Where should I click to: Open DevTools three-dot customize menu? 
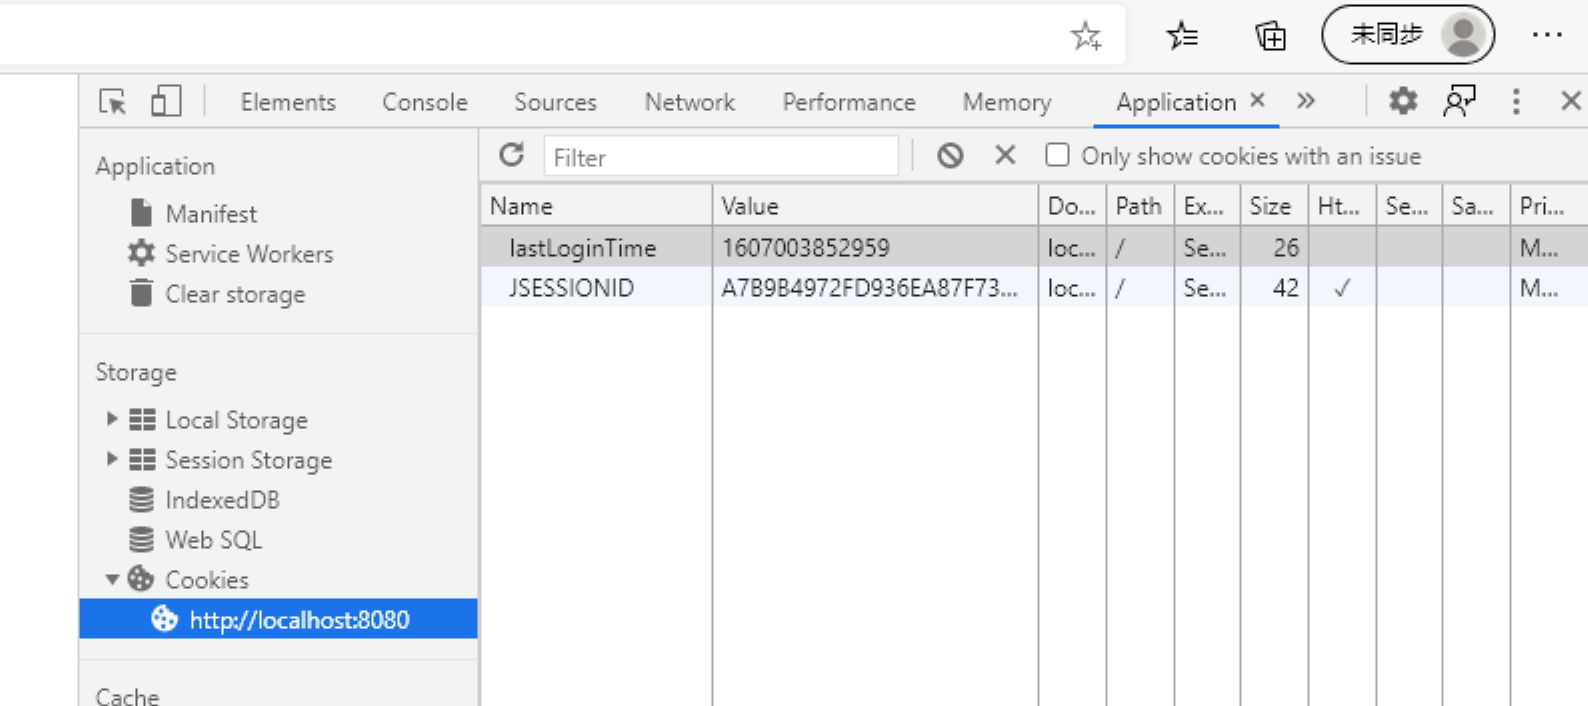pos(1516,101)
